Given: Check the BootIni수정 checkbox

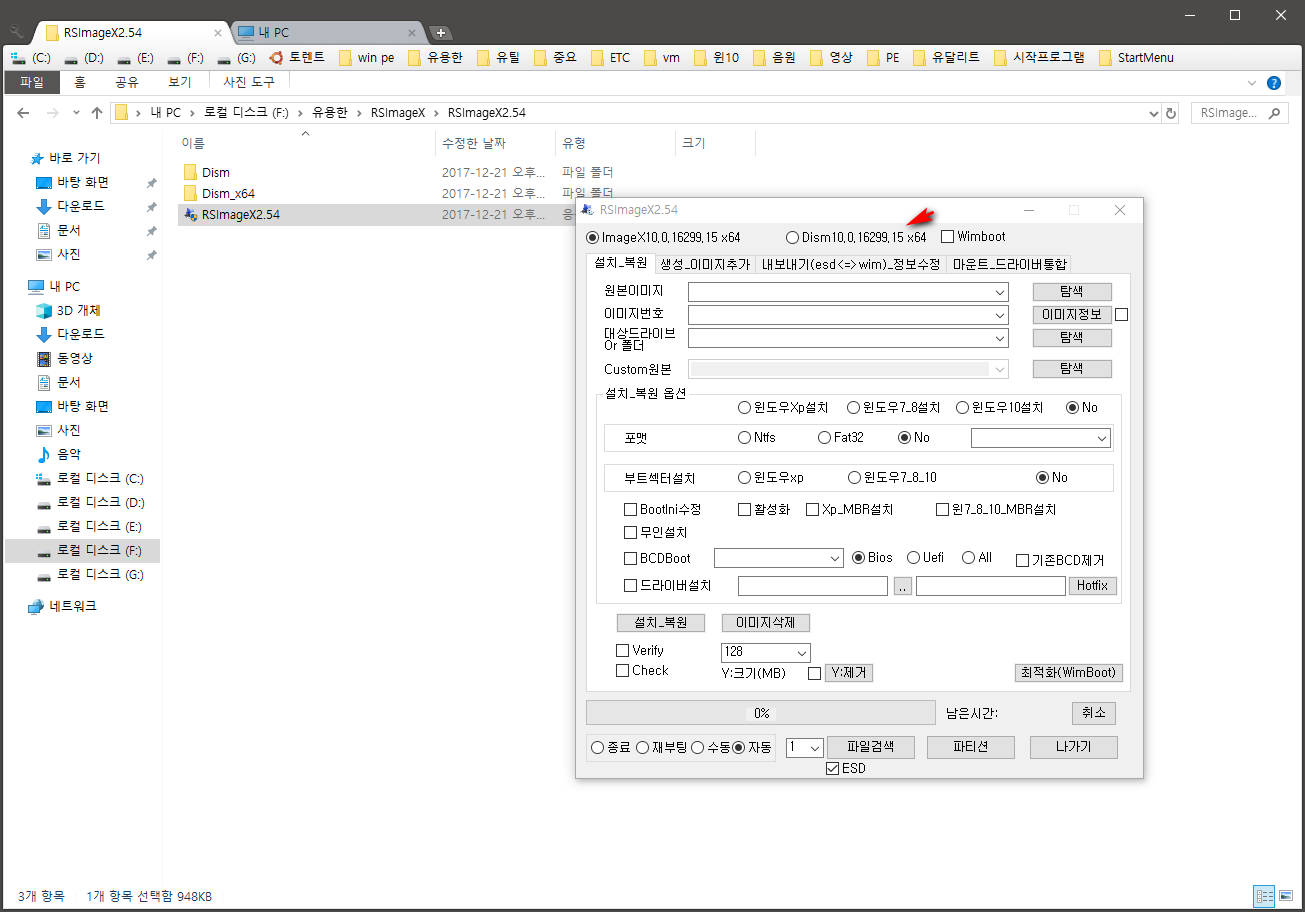Looking at the screenshot, I should [631, 509].
